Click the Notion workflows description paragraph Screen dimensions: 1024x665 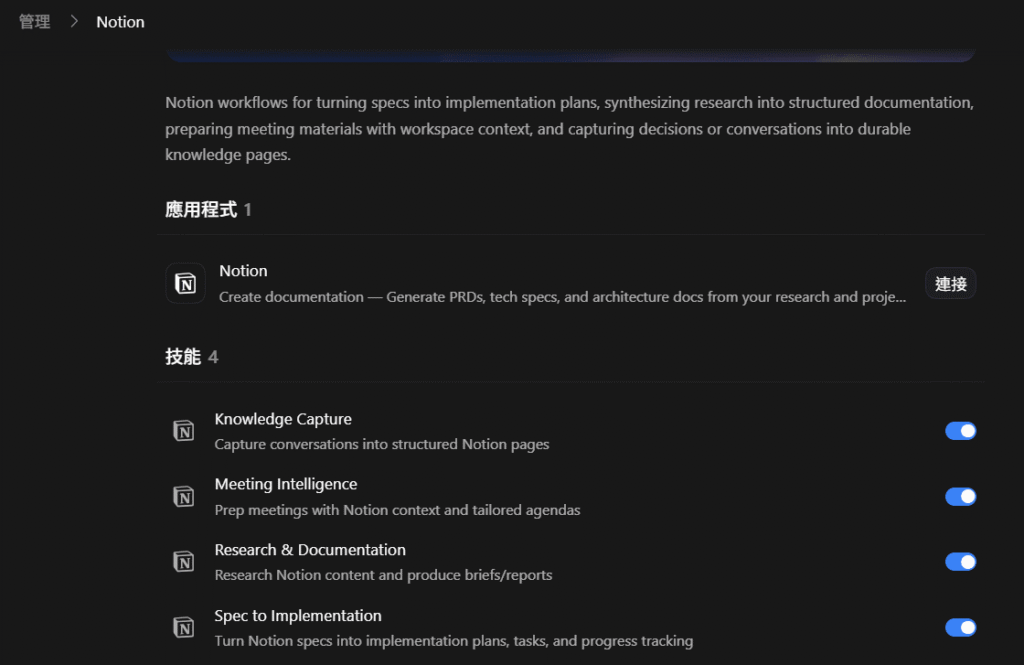[569, 129]
